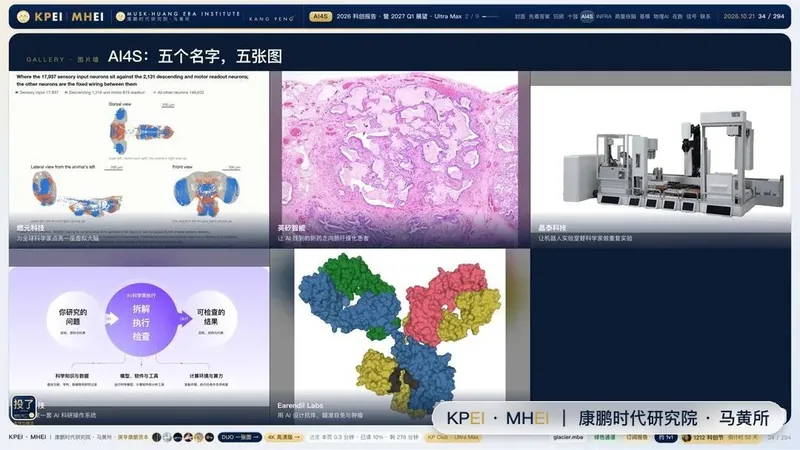Click the 2026.10.21 date label
This screenshot has width=800, height=450.
[739, 16]
